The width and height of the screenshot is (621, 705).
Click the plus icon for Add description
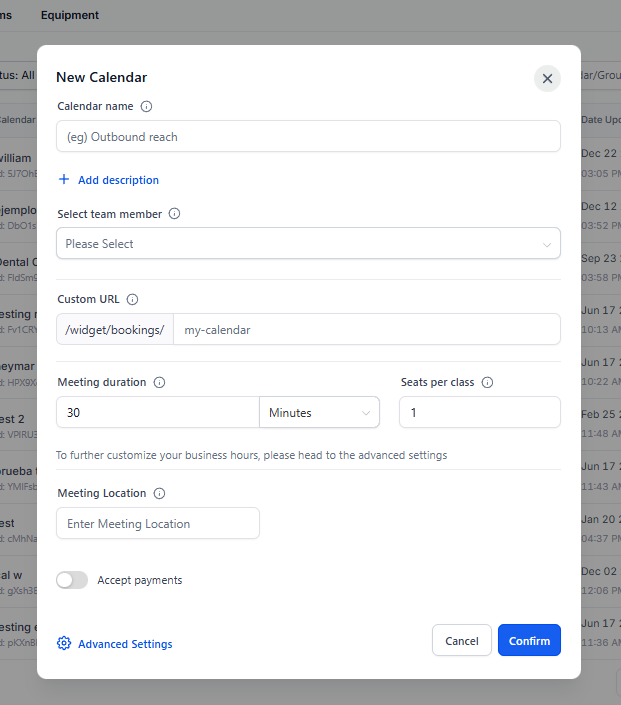(x=64, y=180)
